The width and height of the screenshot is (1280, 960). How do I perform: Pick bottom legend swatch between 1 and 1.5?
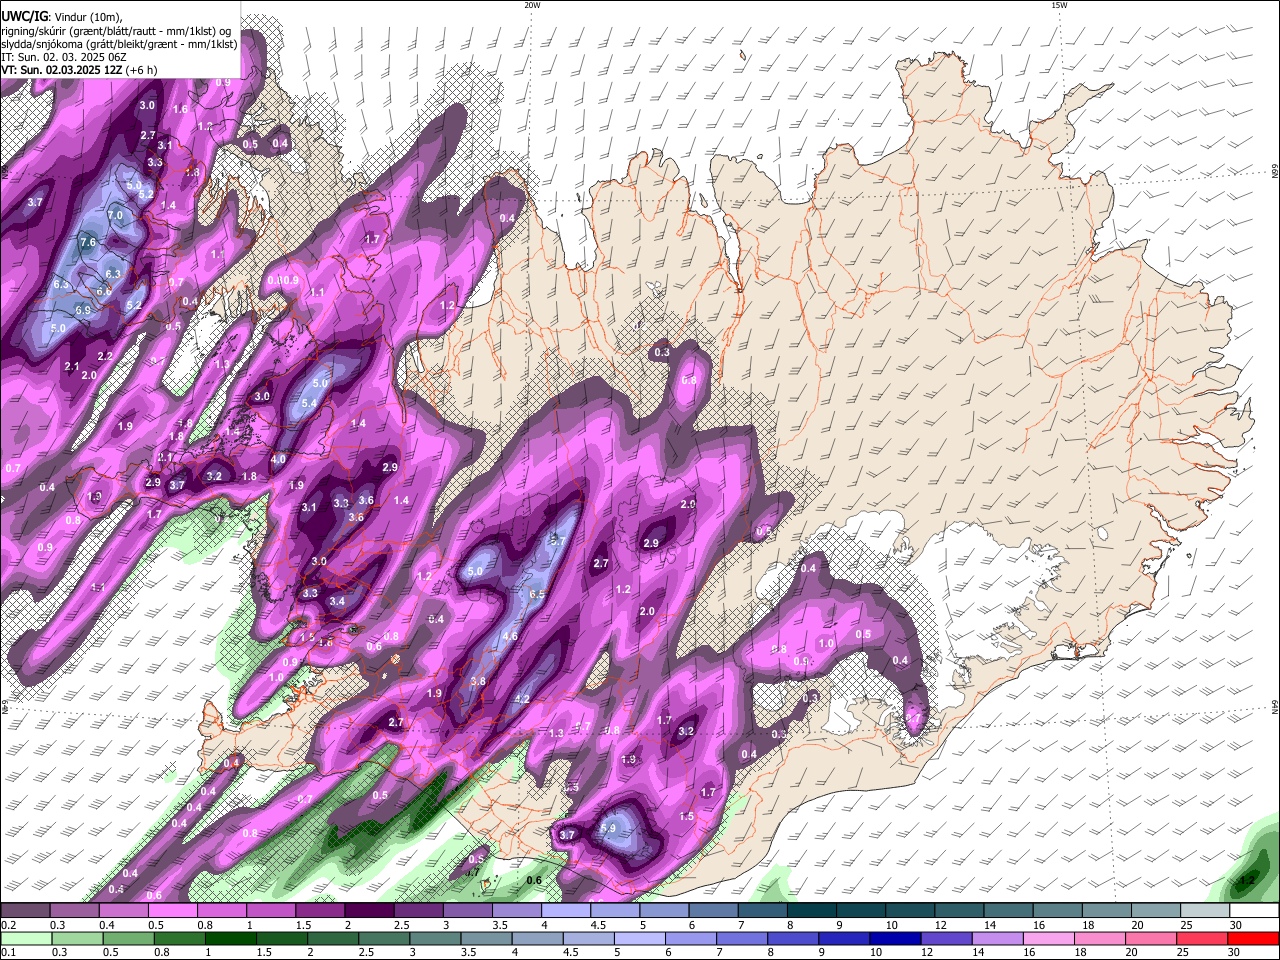tap(230, 939)
